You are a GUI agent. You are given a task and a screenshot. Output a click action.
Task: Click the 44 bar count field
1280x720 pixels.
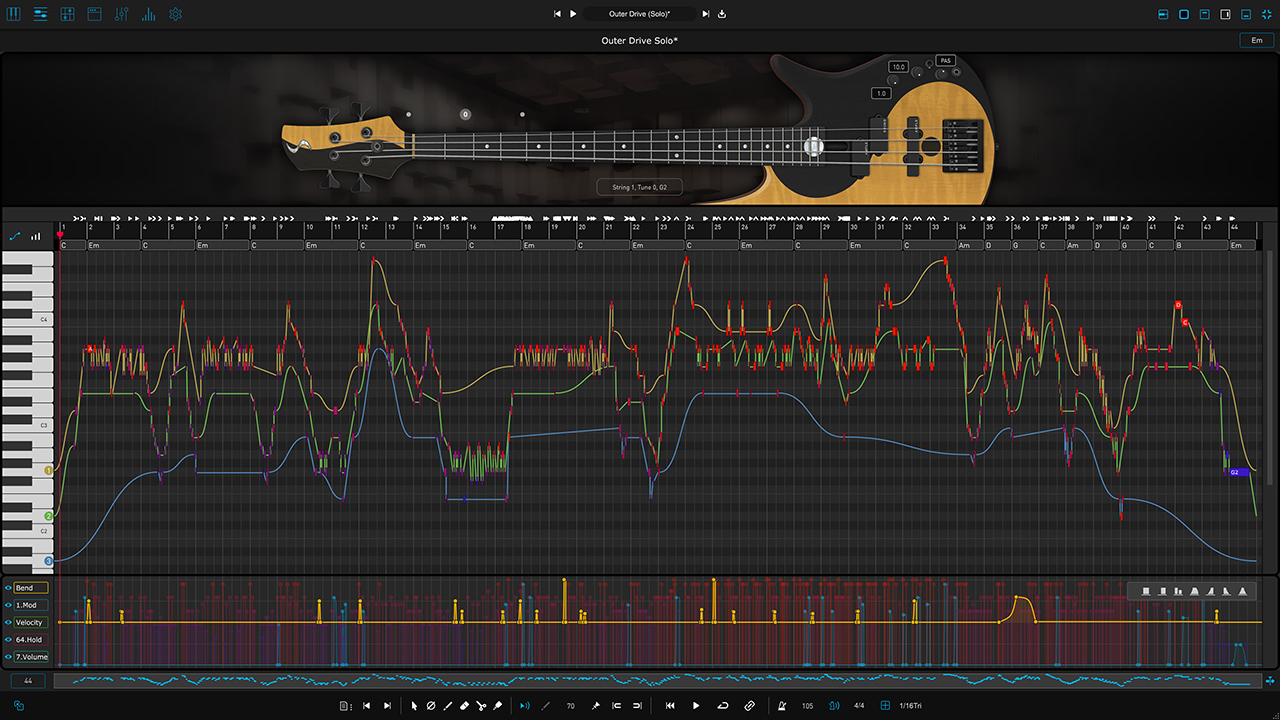pyautogui.click(x=28, y=681)
